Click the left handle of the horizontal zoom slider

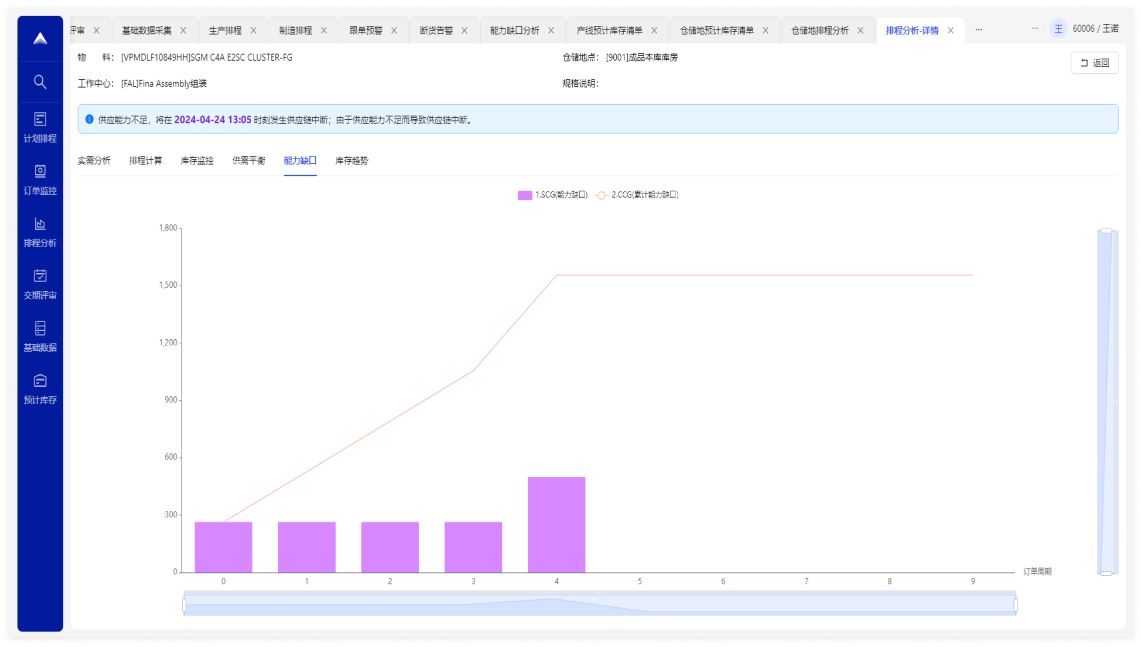click(184, 604)
